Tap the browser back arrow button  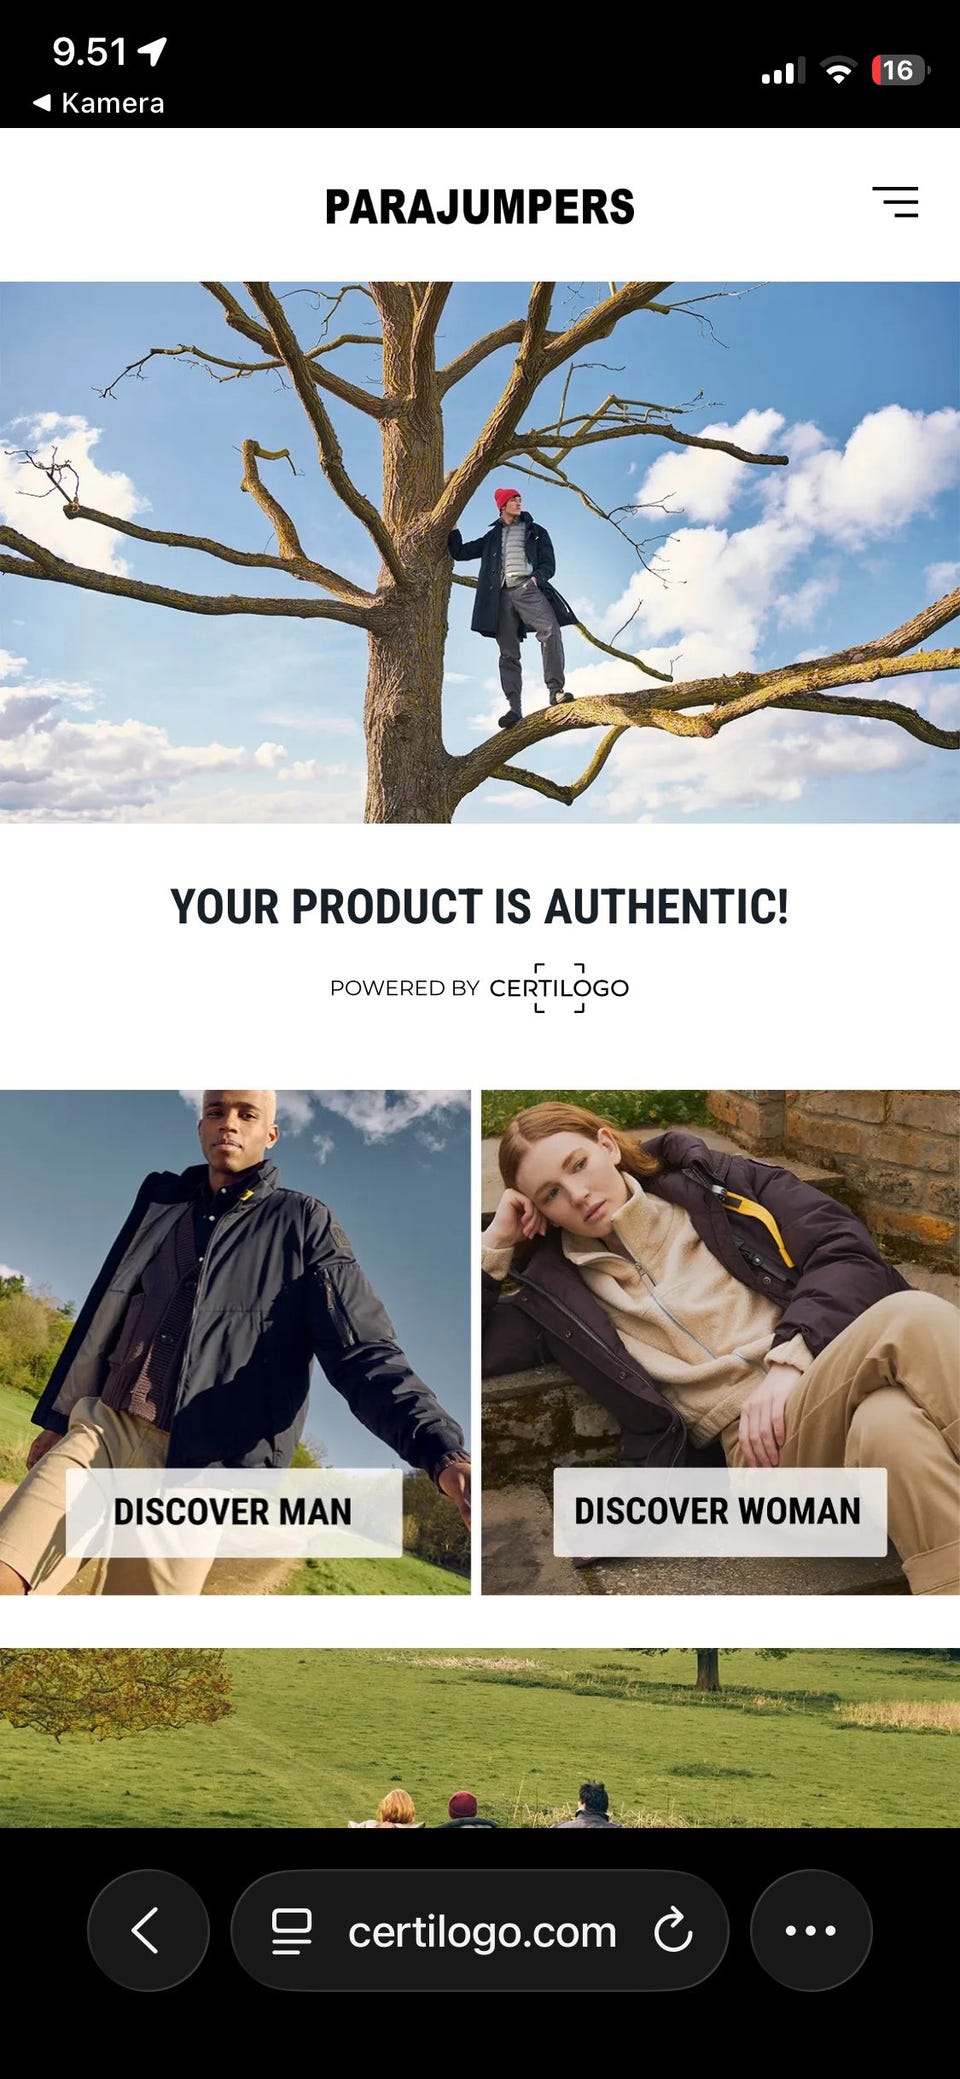coord(148,1930)
